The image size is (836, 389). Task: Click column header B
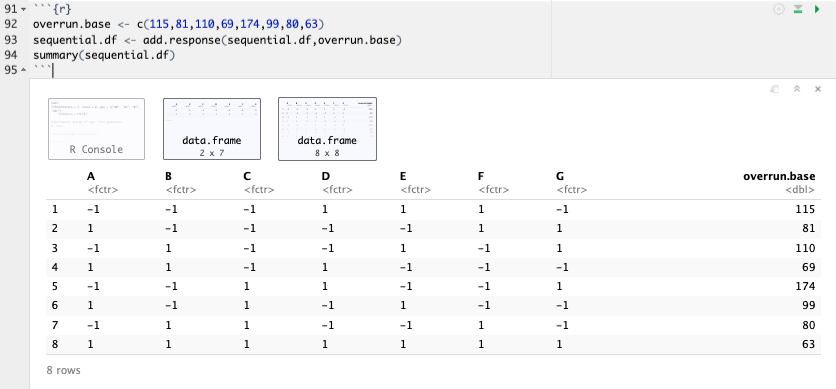tap(168, 176)
